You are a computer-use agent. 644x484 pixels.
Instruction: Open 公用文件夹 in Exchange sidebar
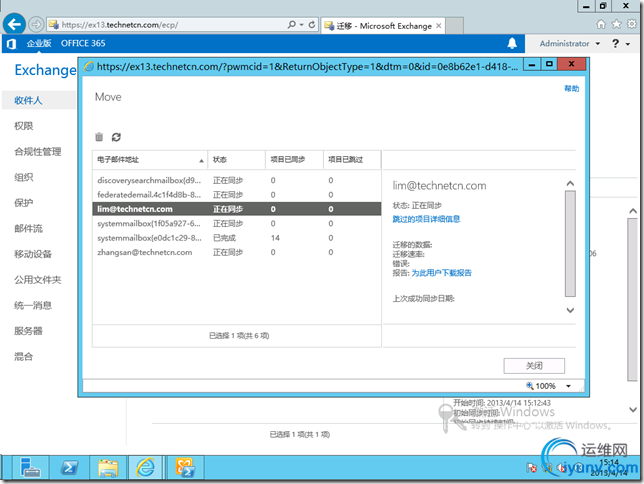point(38,280)
